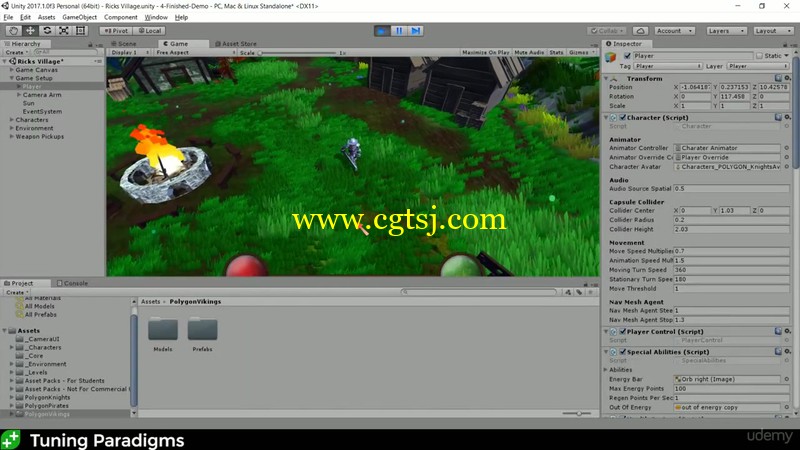The width and height of the screenshot is (800, 450).
Task: Open Layers dropdown in toolbar
Action: click(726, 31)
